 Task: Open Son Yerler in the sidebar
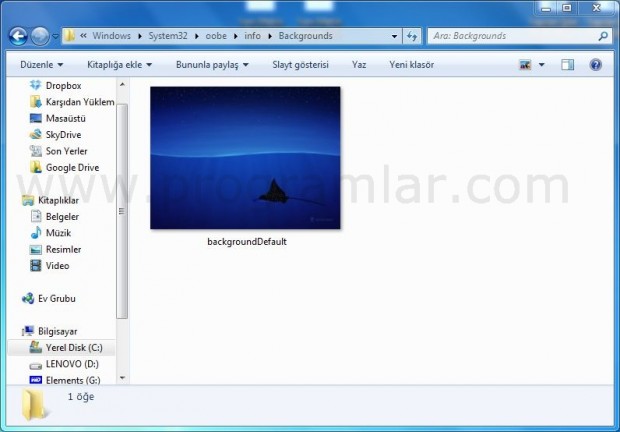coord(58,151)
